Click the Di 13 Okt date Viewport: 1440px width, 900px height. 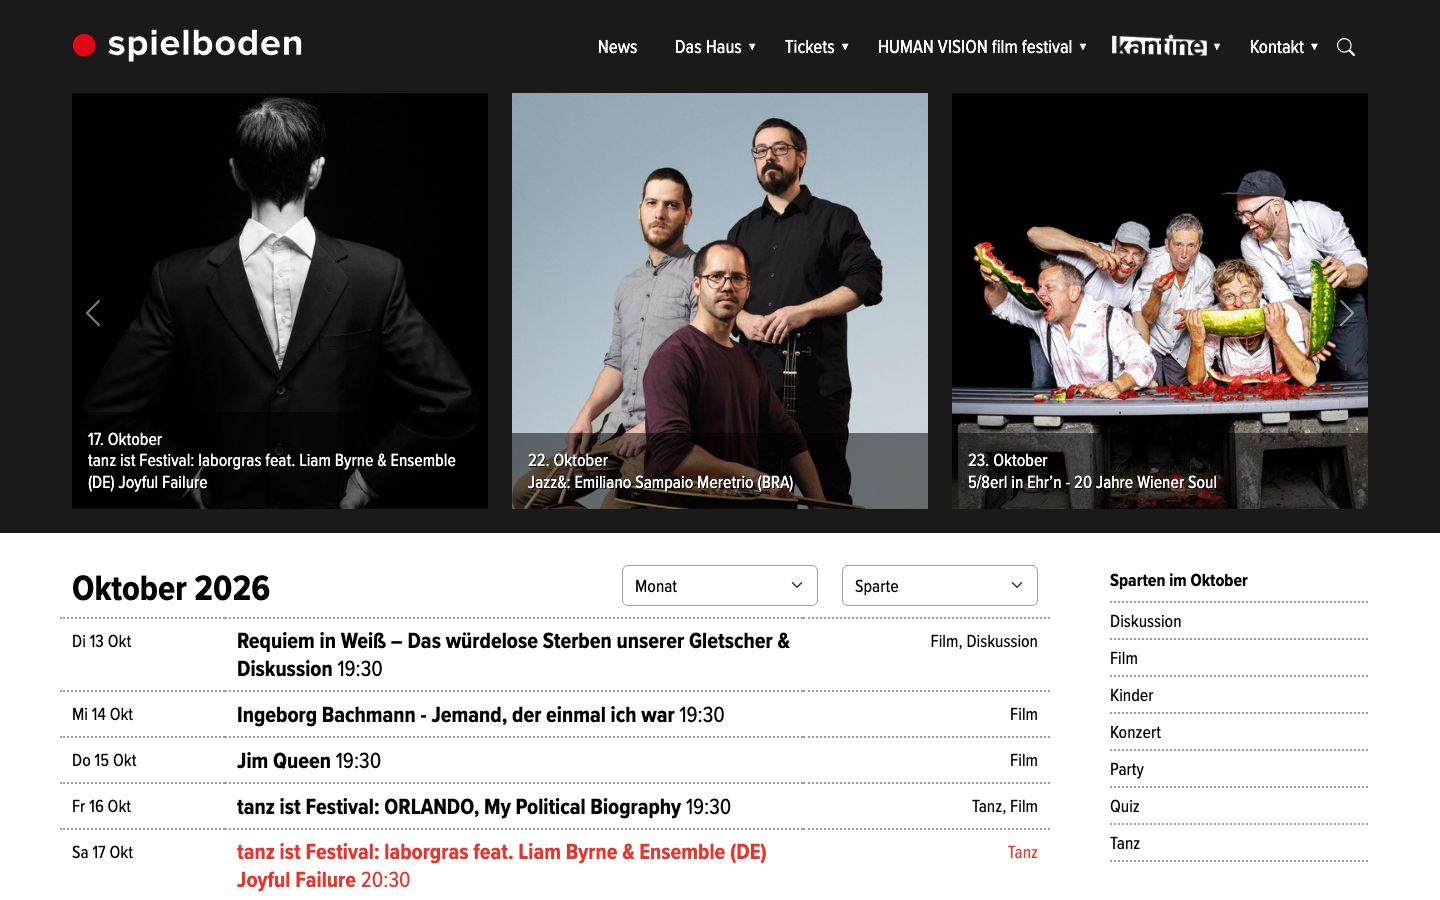click(x=101, y=641)
